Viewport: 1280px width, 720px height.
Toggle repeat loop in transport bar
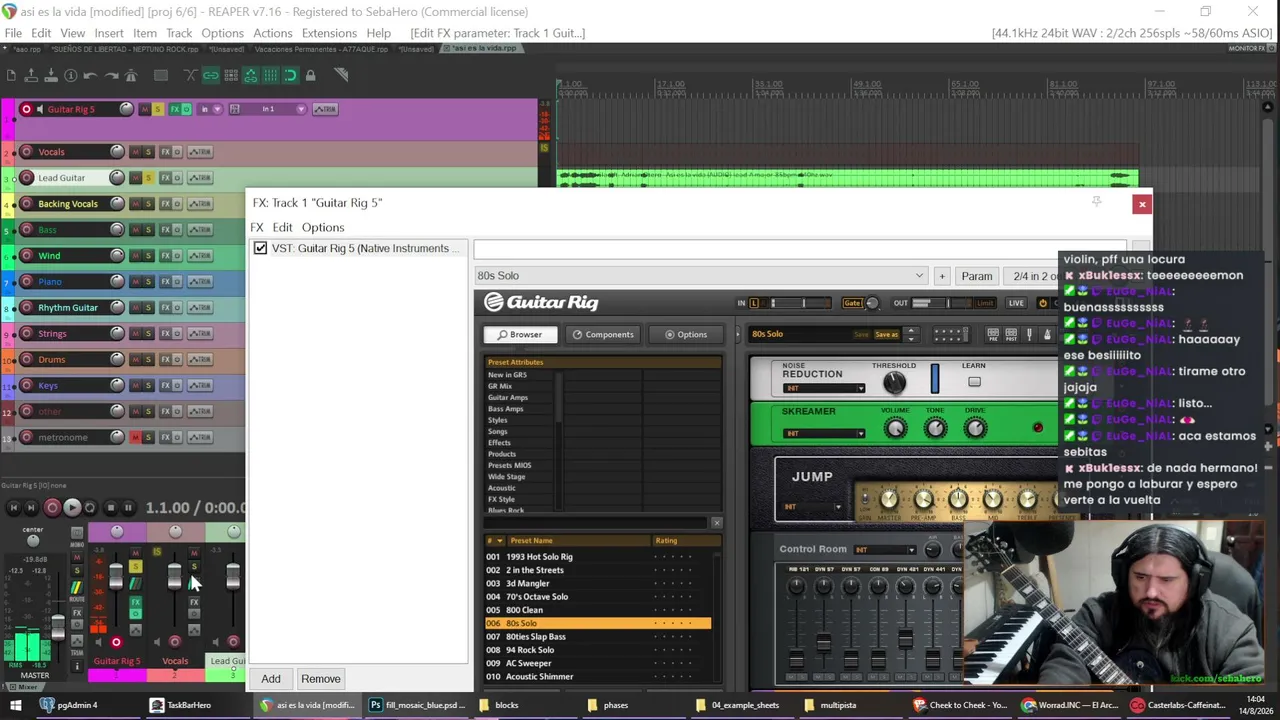(90, 508)
